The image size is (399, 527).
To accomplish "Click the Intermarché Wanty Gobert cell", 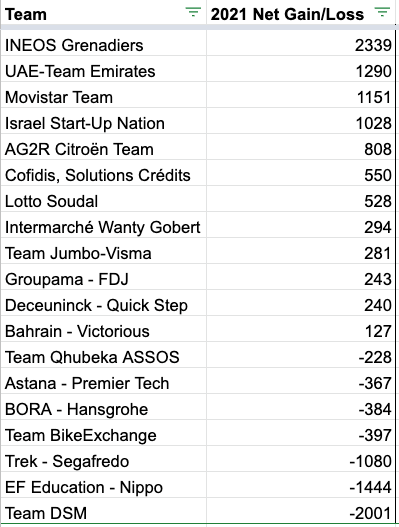I will 103,225.
